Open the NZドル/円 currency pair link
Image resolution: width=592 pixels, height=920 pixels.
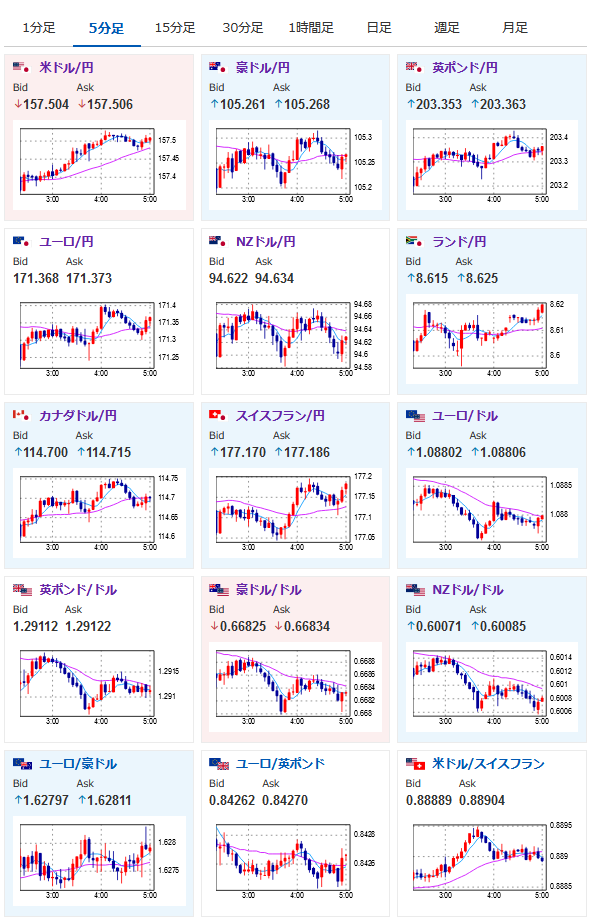click(265, 241)
